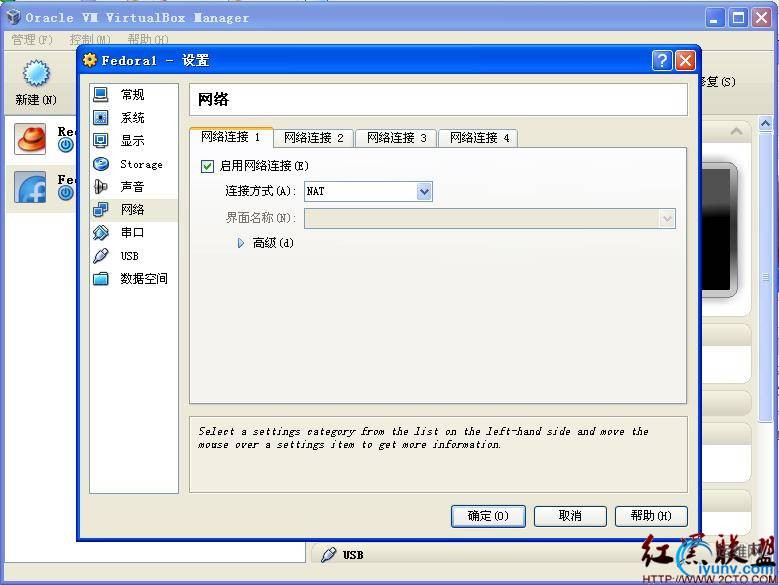This screenshot has width=779, height=585.
Task: Select the USB plug icon in sidebar
Action: click(x=101, y=256)
